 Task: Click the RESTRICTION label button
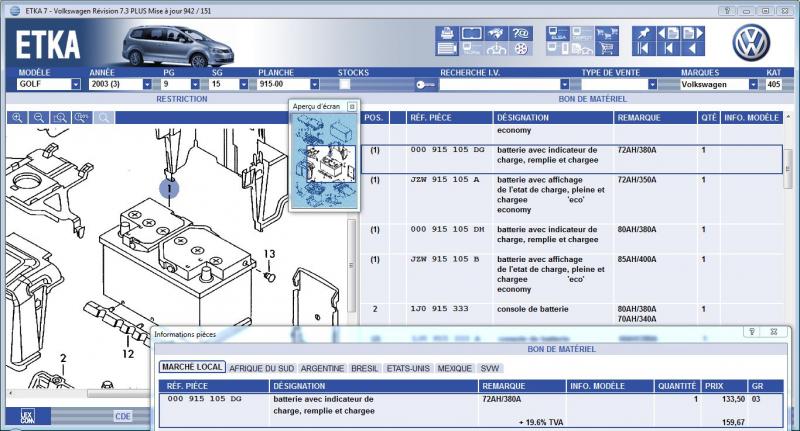pyautogui.click(x=182, y=99)
